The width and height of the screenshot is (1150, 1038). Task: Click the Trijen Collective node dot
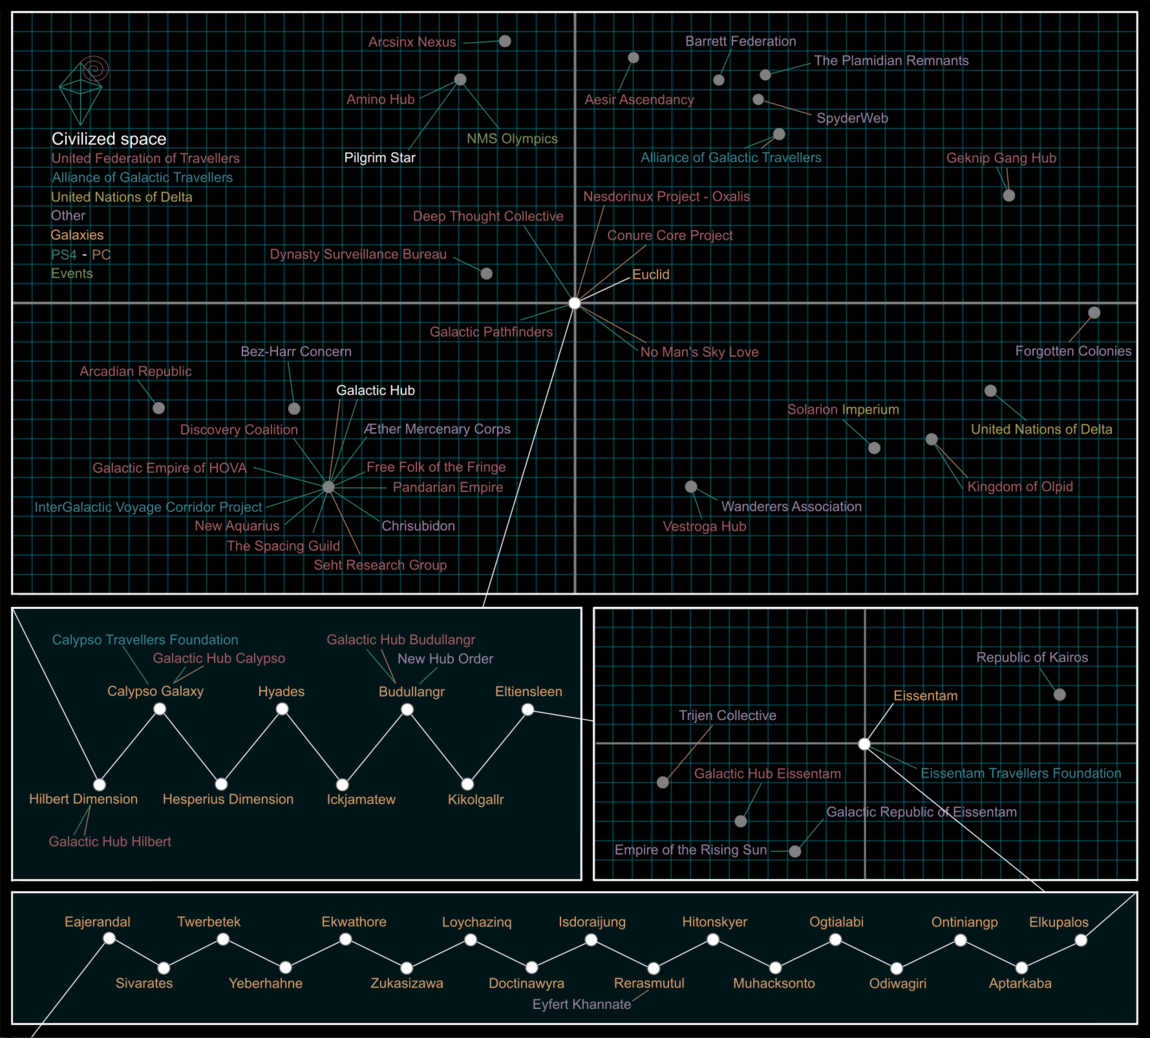663,783
